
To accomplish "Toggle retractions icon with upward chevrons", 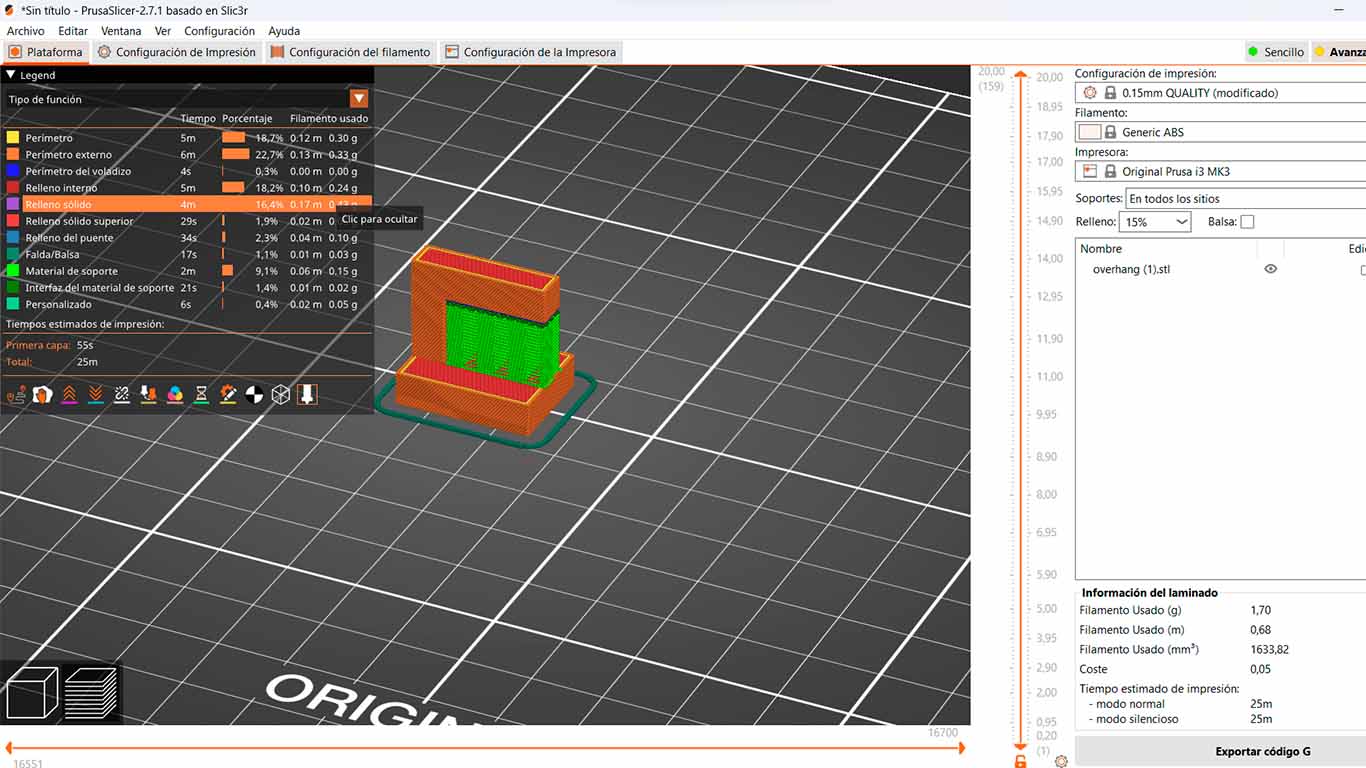I will coord(69,394).
